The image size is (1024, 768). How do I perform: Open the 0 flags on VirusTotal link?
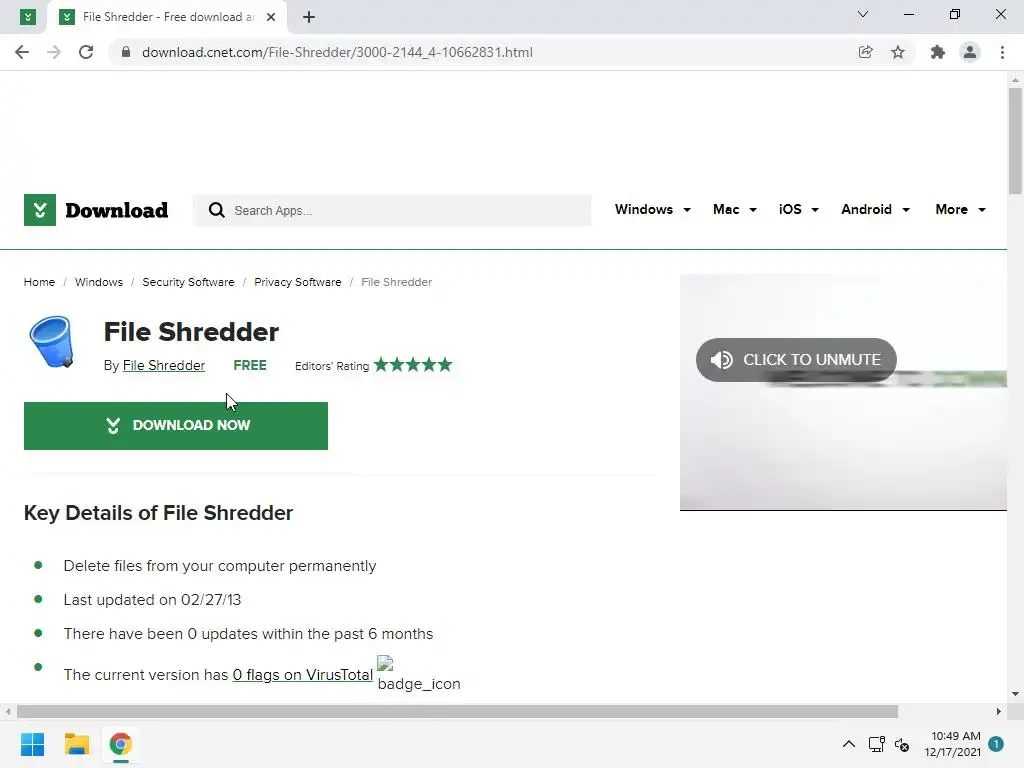(x=302, y=675)
